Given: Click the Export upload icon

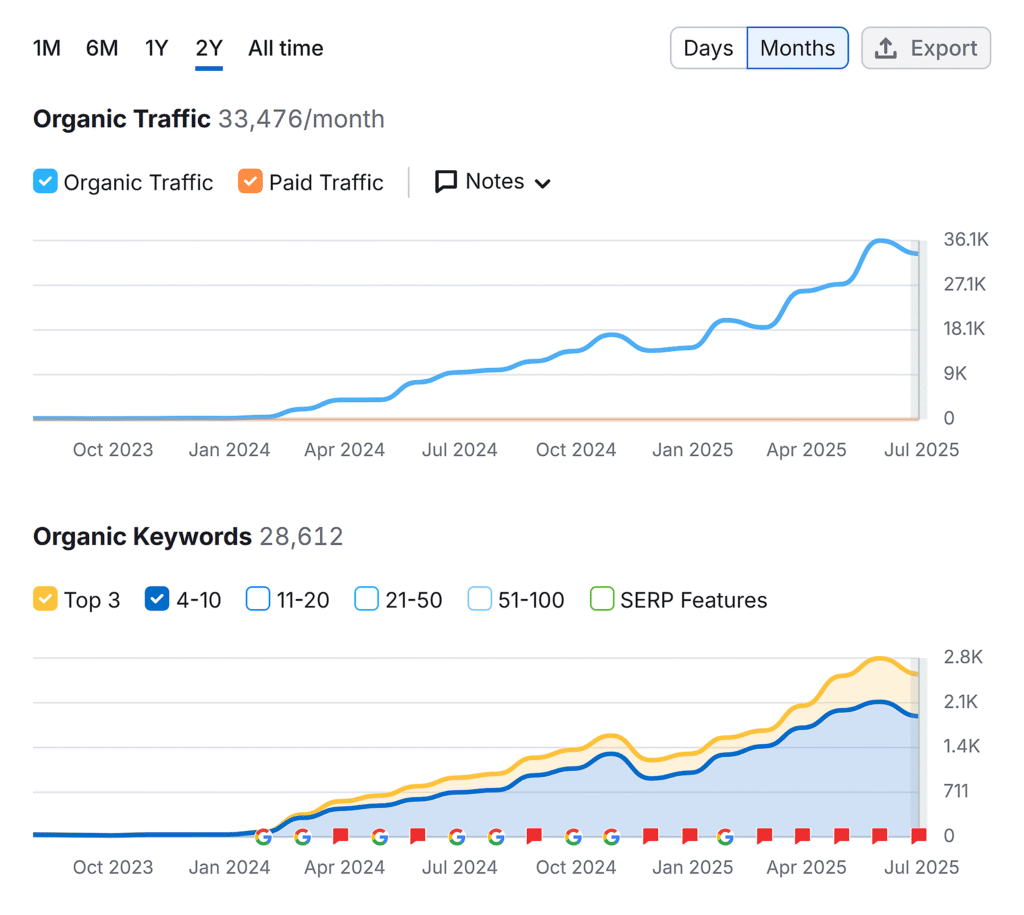Looking at the screenshot, I should (x=886, y=47).
